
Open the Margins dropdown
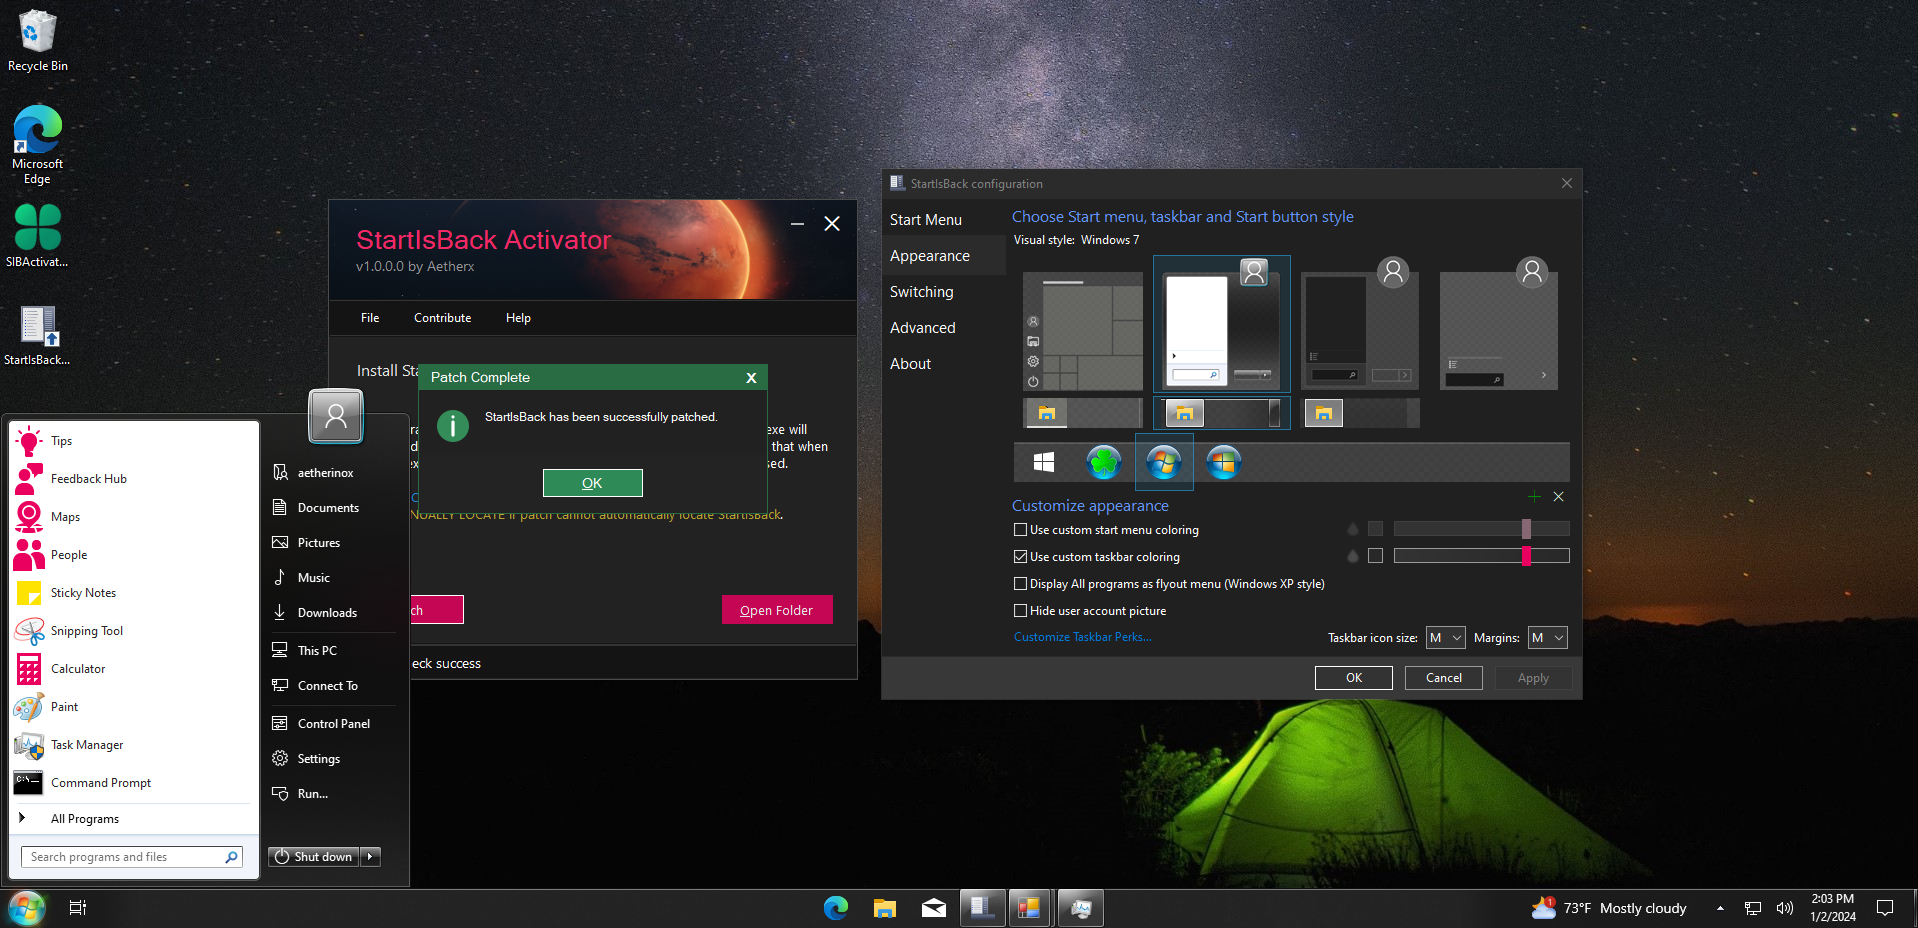click(1547, 638)
